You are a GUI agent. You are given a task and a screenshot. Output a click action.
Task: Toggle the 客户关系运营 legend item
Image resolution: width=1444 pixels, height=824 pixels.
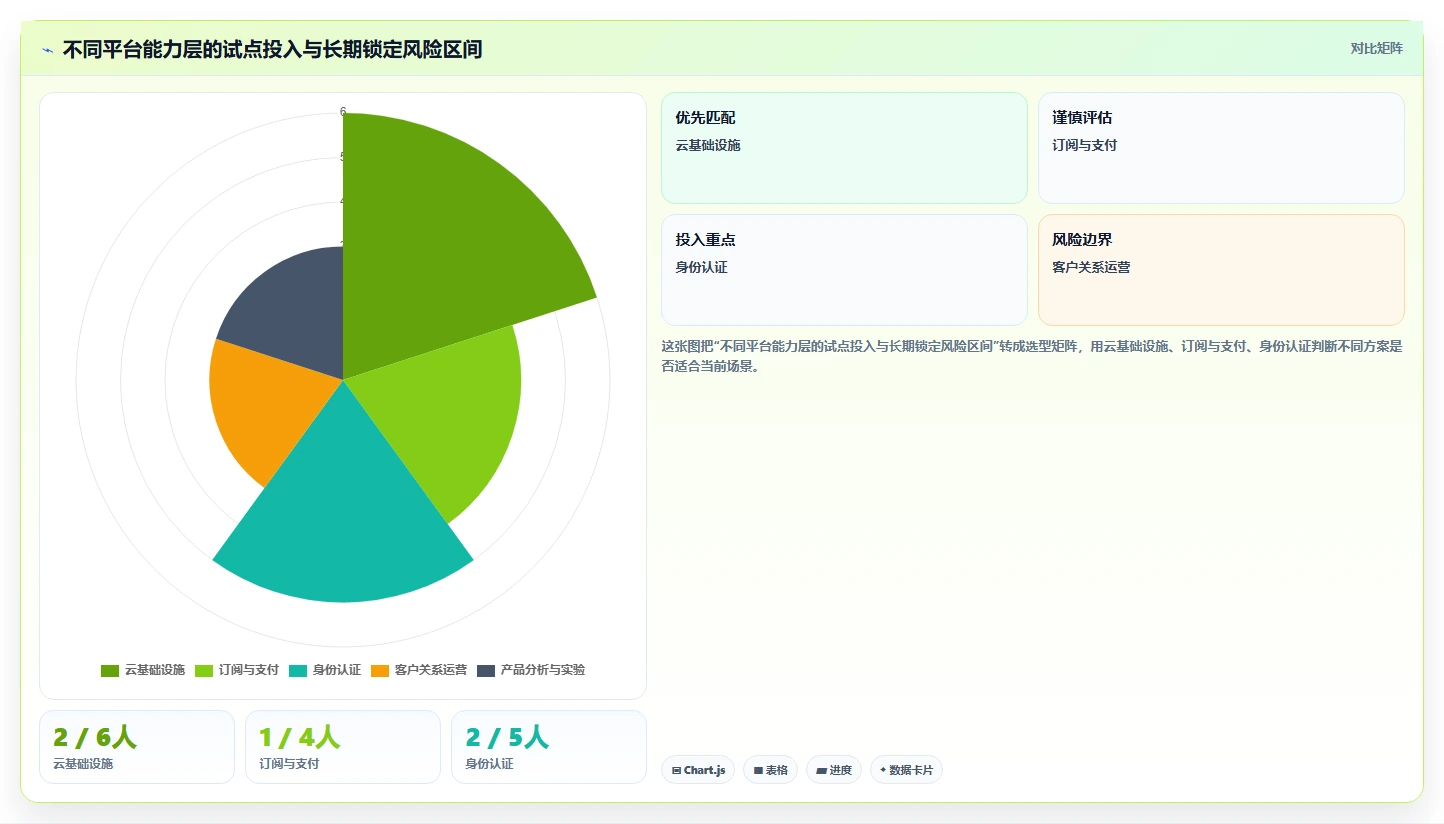(x=419, y=670)
